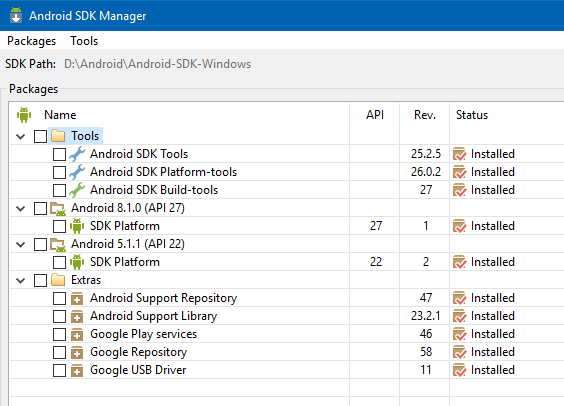Click the Google USB Driver package icon
The height and width of the screenshot is (406, 564).
[x=77, y=370]
